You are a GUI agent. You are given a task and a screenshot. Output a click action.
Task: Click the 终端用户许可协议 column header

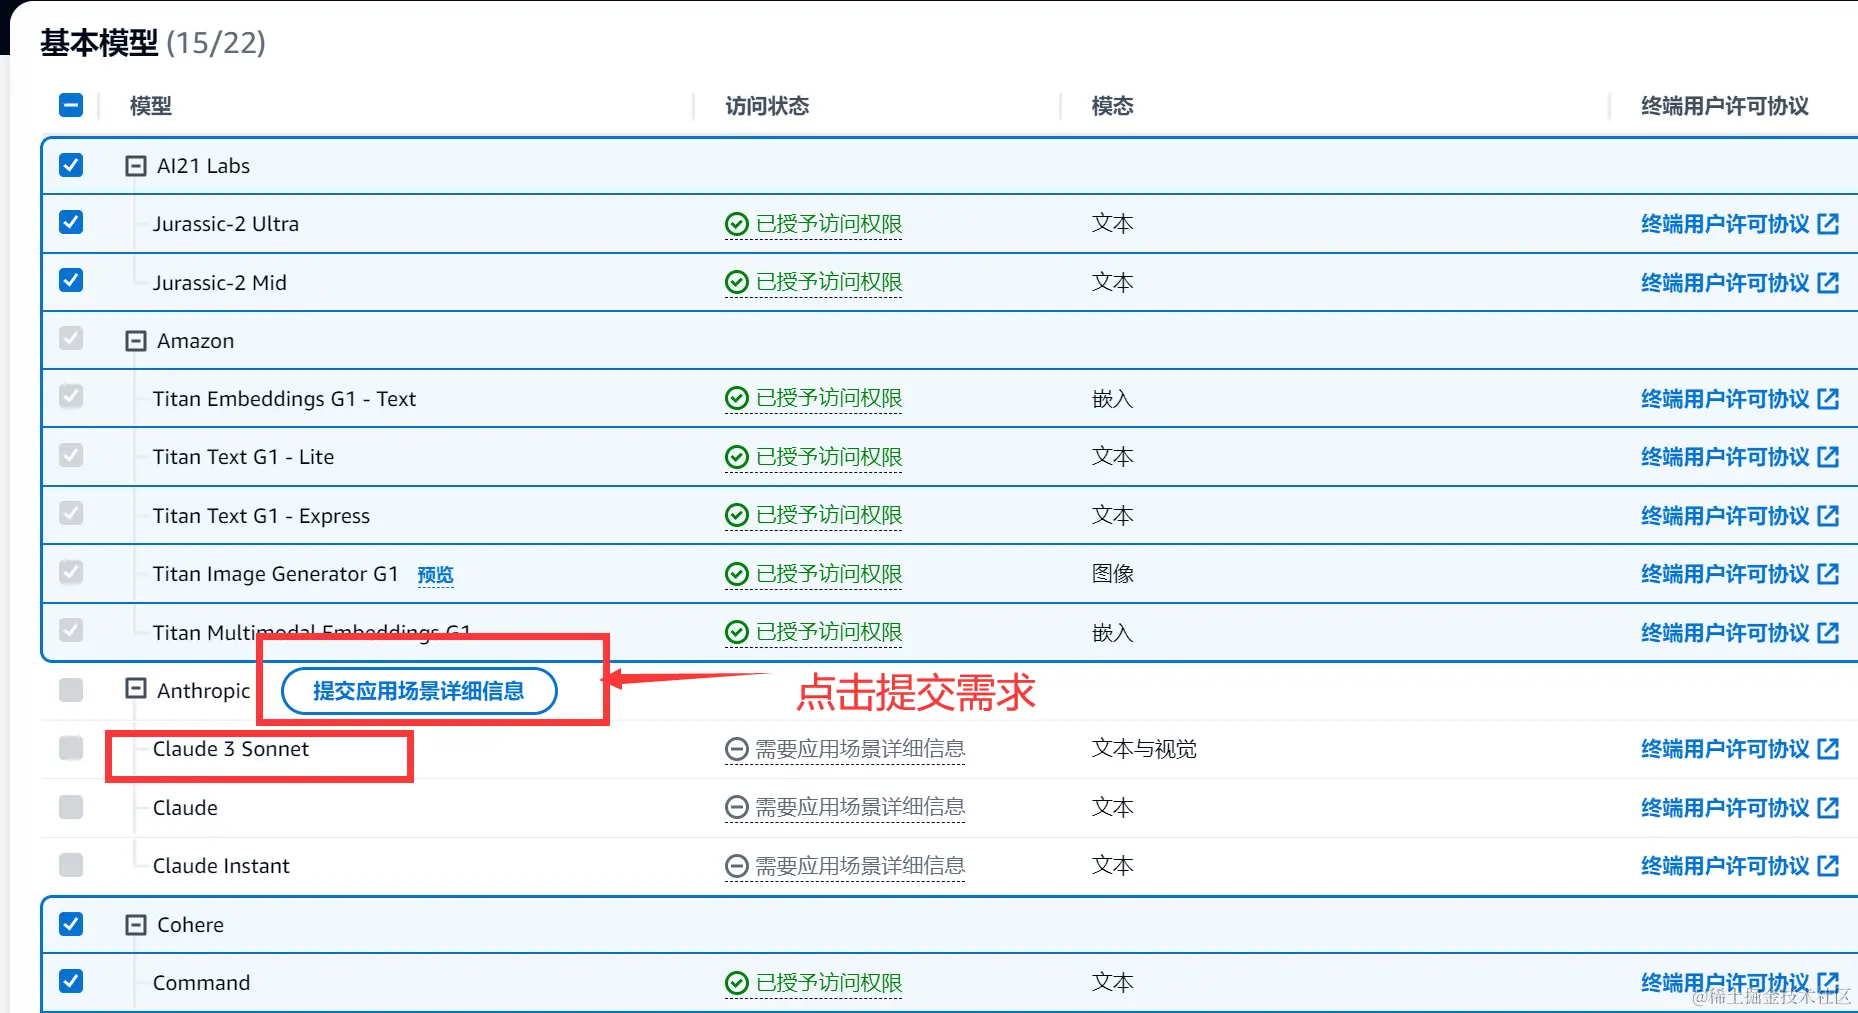pyautogui.click(x=1725, y=106)
